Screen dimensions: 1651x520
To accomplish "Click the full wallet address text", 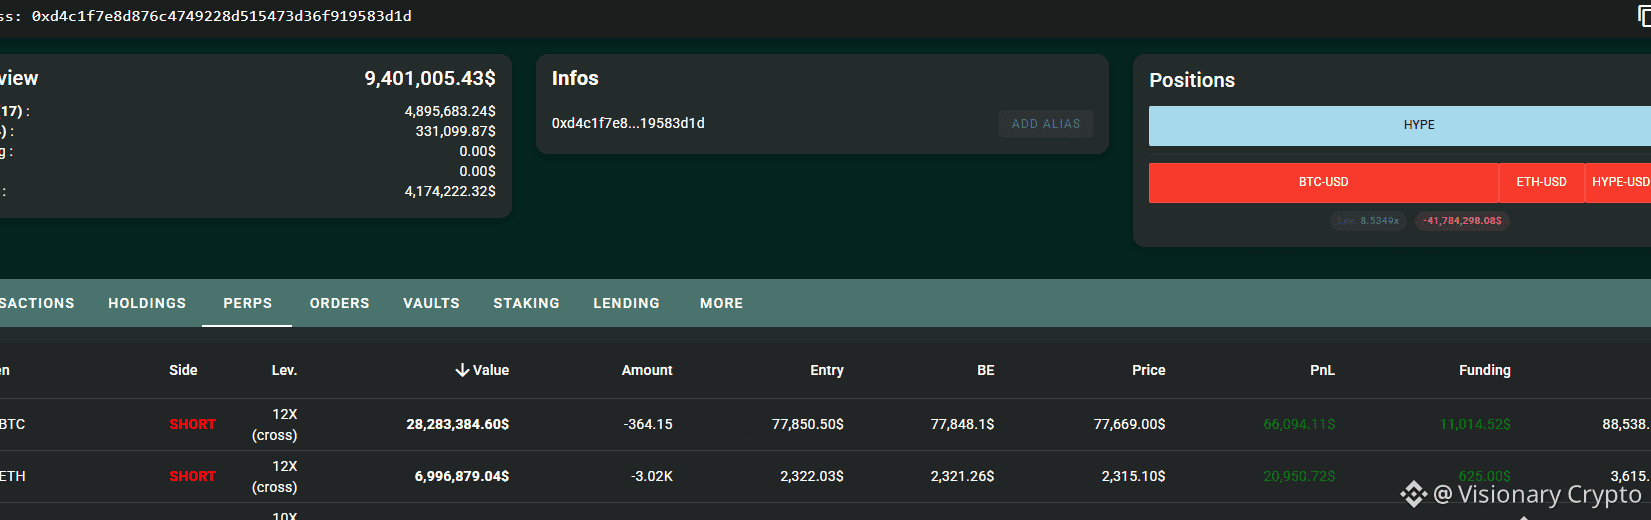I will 221,16.
